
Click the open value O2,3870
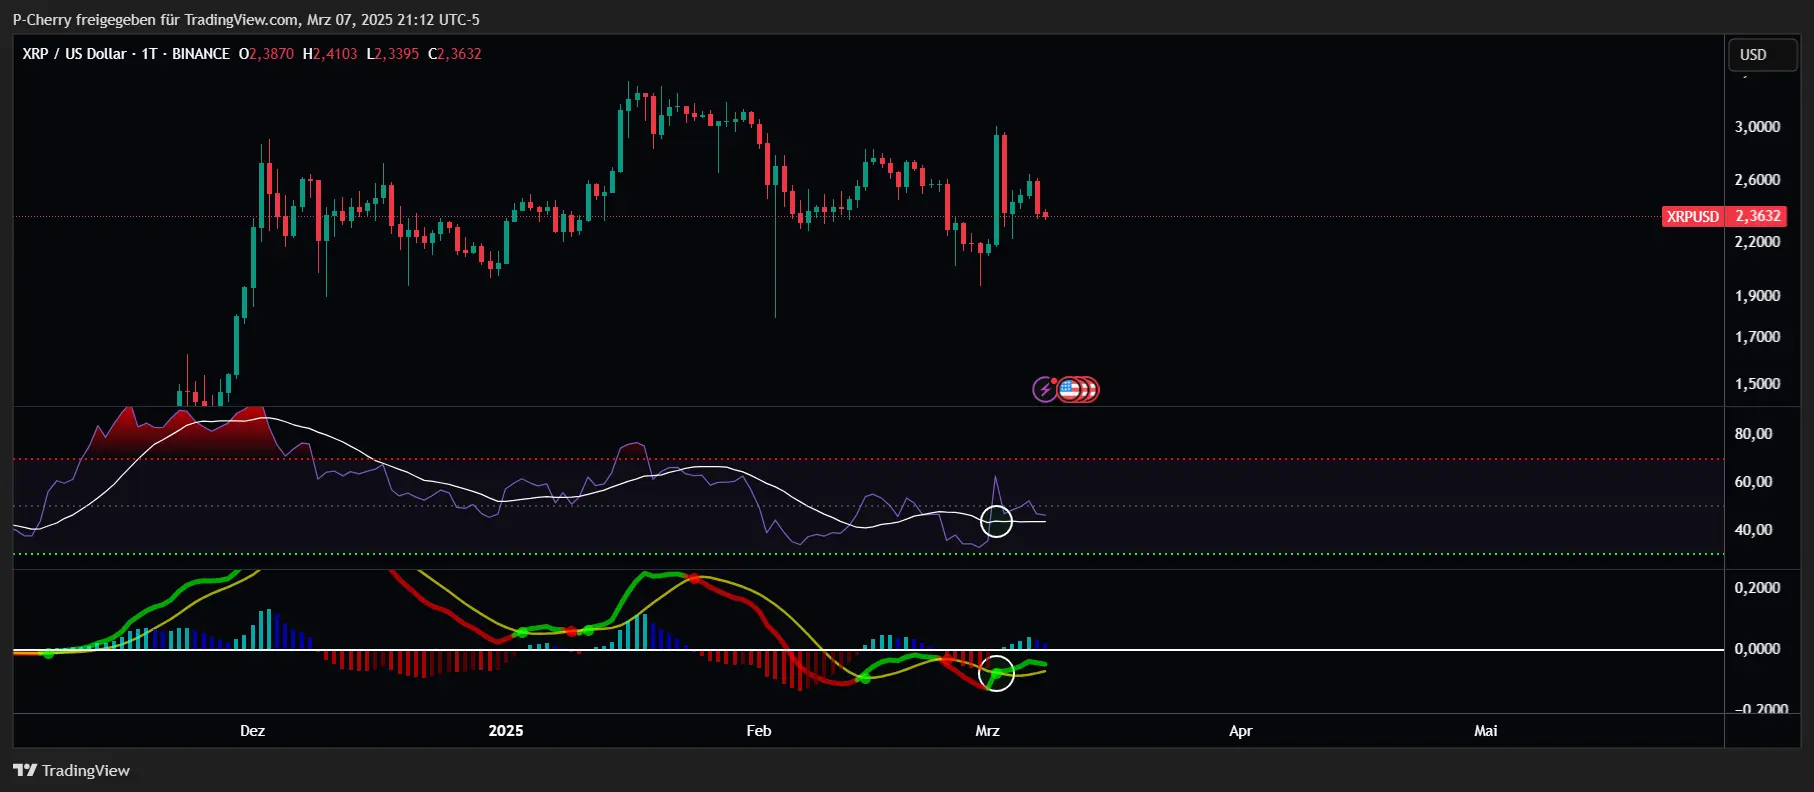coord(266,54)
